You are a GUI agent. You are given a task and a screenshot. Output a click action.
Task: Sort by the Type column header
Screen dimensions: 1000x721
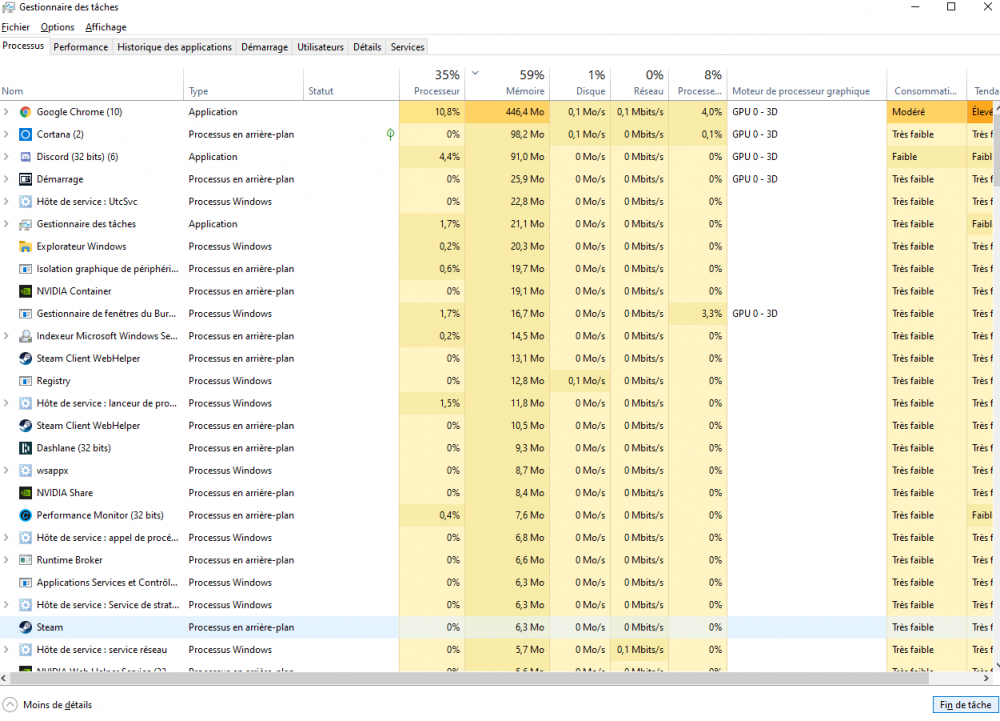click(x=244, y=83)
